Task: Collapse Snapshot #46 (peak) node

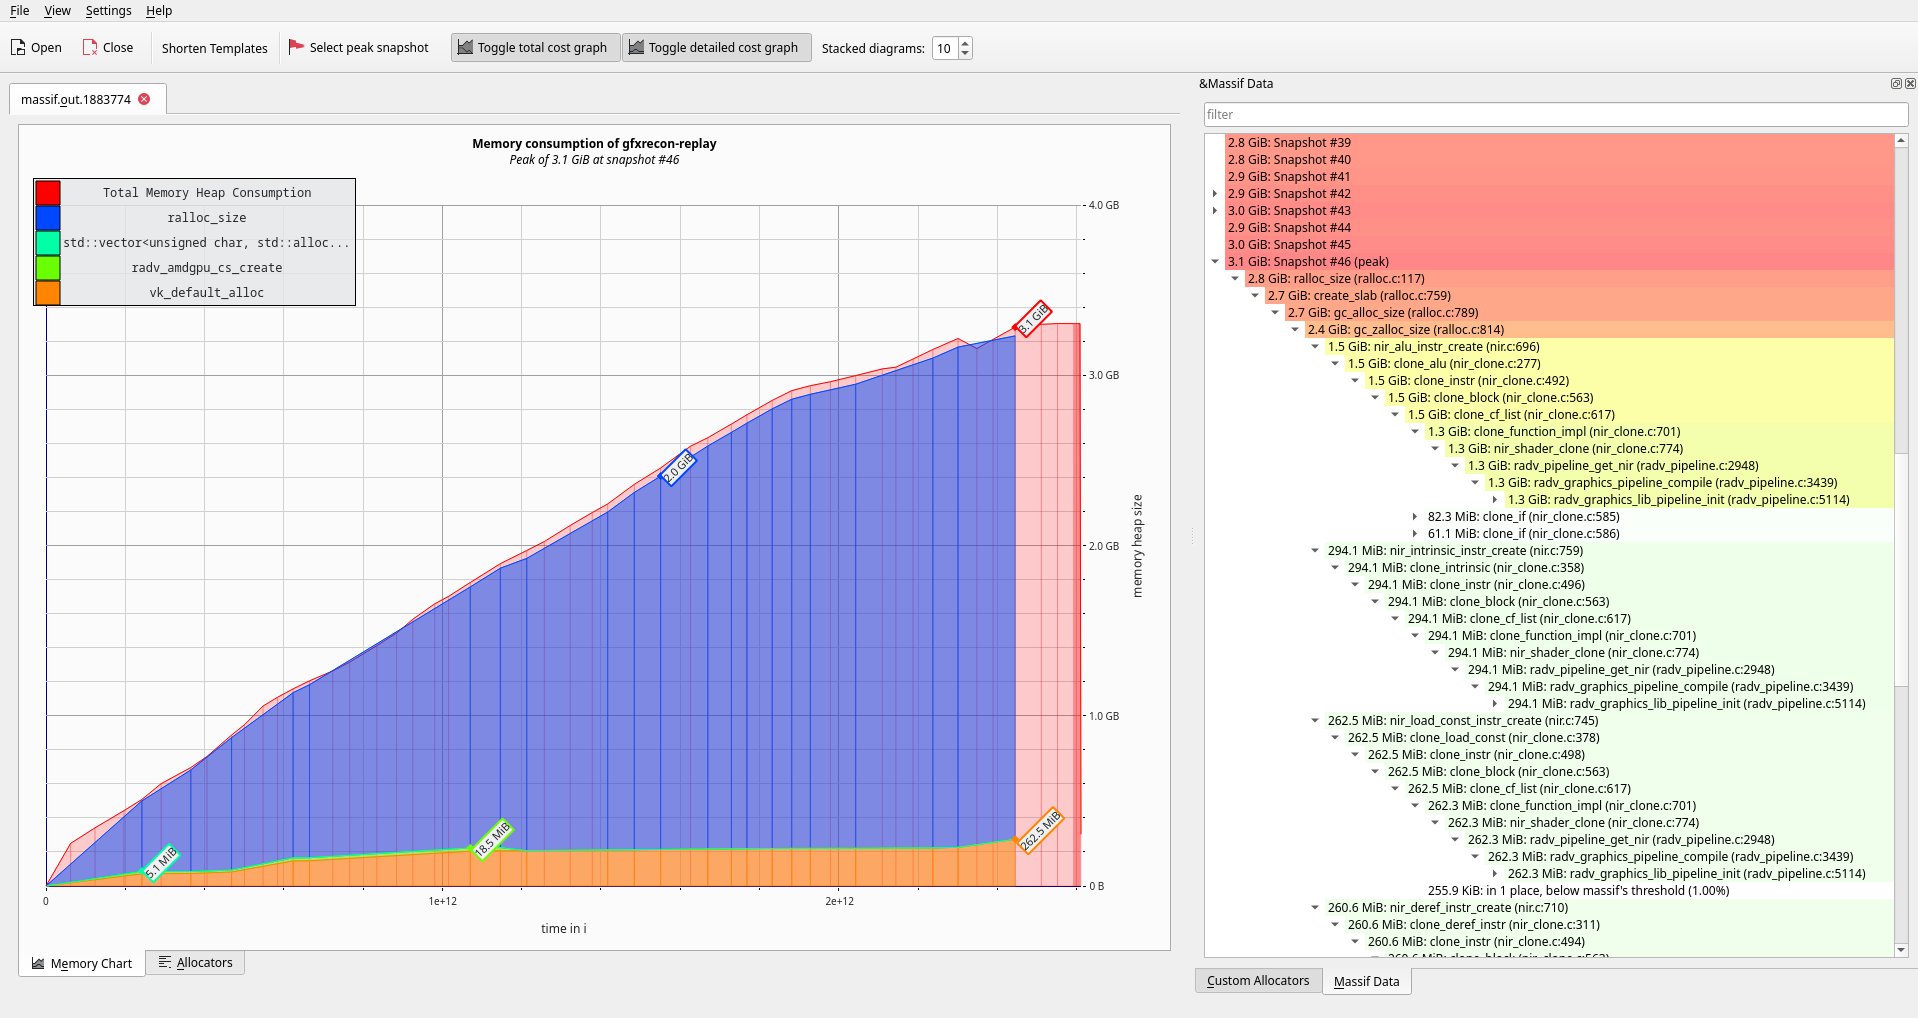Action: point(1215,262)
